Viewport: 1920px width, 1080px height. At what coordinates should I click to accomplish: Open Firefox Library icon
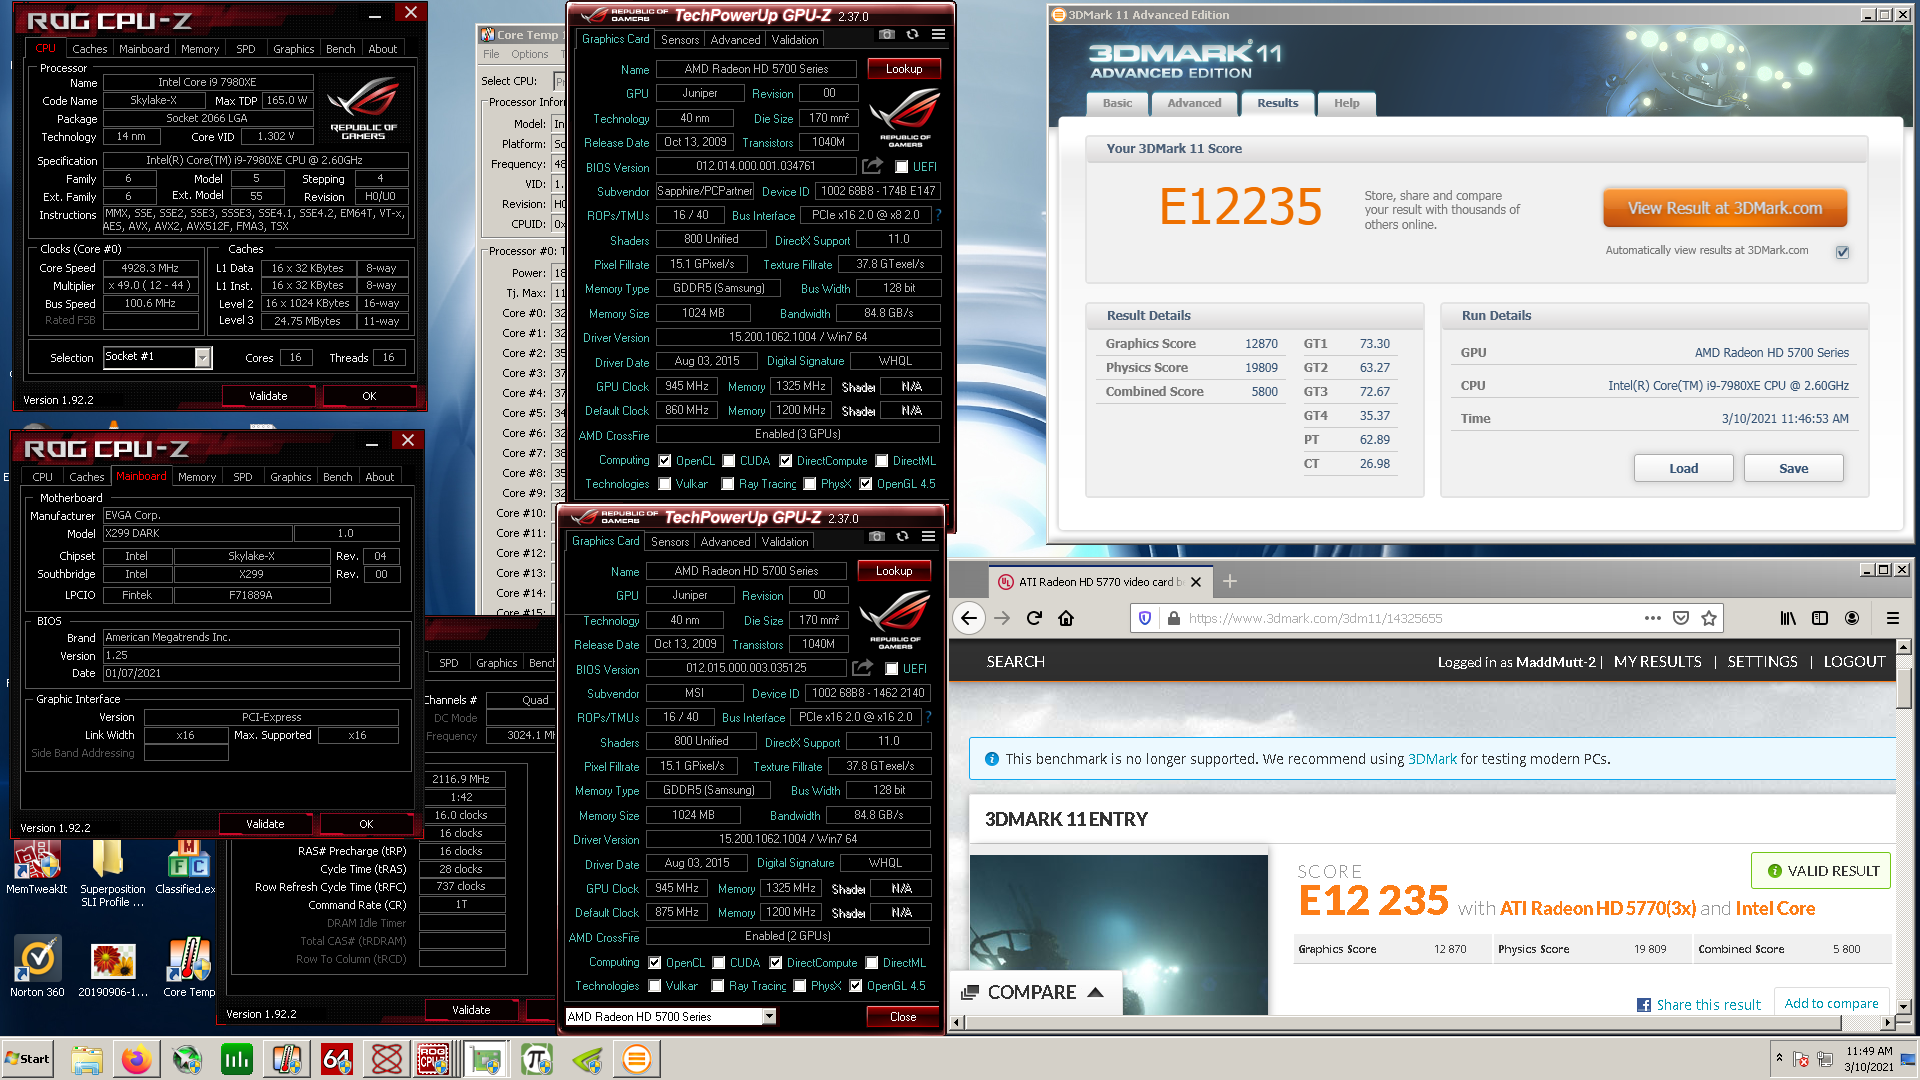pyautogui.click(x=1788, y=618)
